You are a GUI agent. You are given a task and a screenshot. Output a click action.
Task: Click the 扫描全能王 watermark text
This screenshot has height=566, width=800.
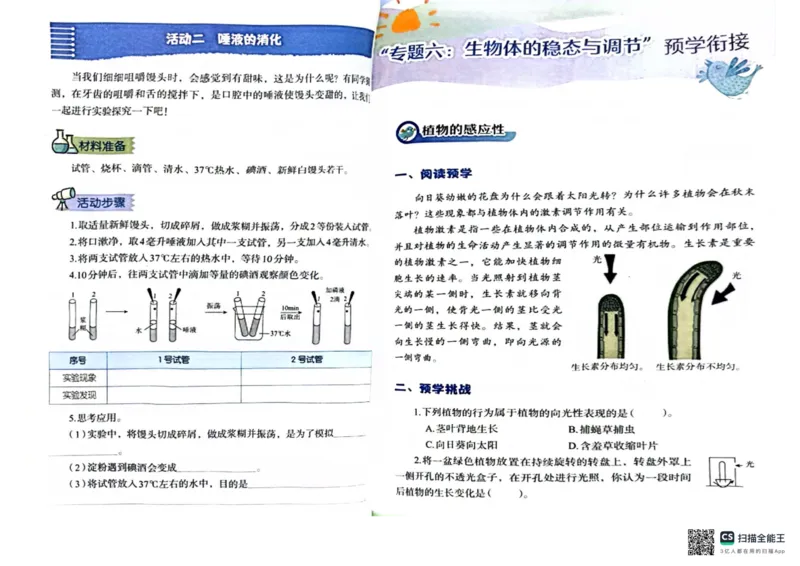pyautogui.click(x=761, y=538)
